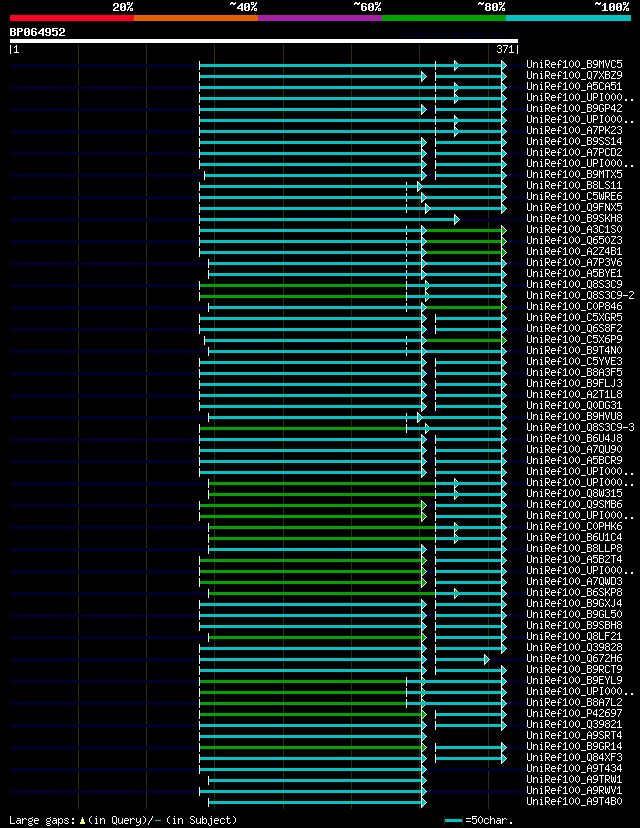Select hit label UniRef100_C0PHK6
The image size is (640, 828).
575,526
